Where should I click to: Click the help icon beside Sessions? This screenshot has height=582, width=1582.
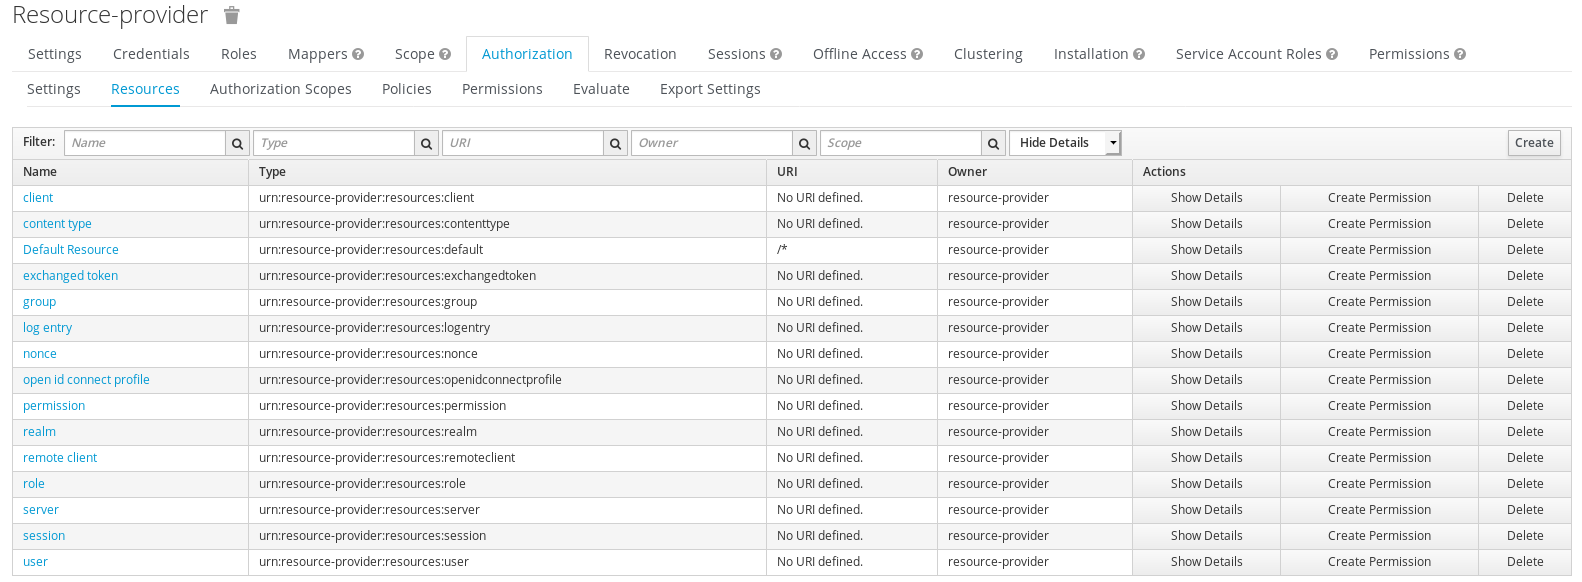point(776,54)
